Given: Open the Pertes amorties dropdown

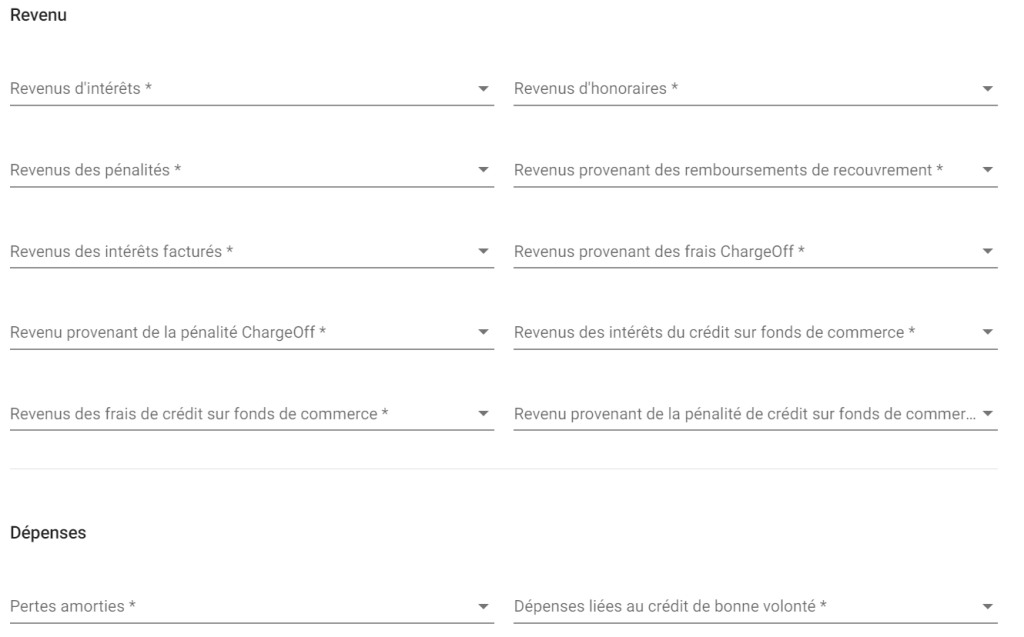Looking at the screenshot, I should (x=251, y=606).
